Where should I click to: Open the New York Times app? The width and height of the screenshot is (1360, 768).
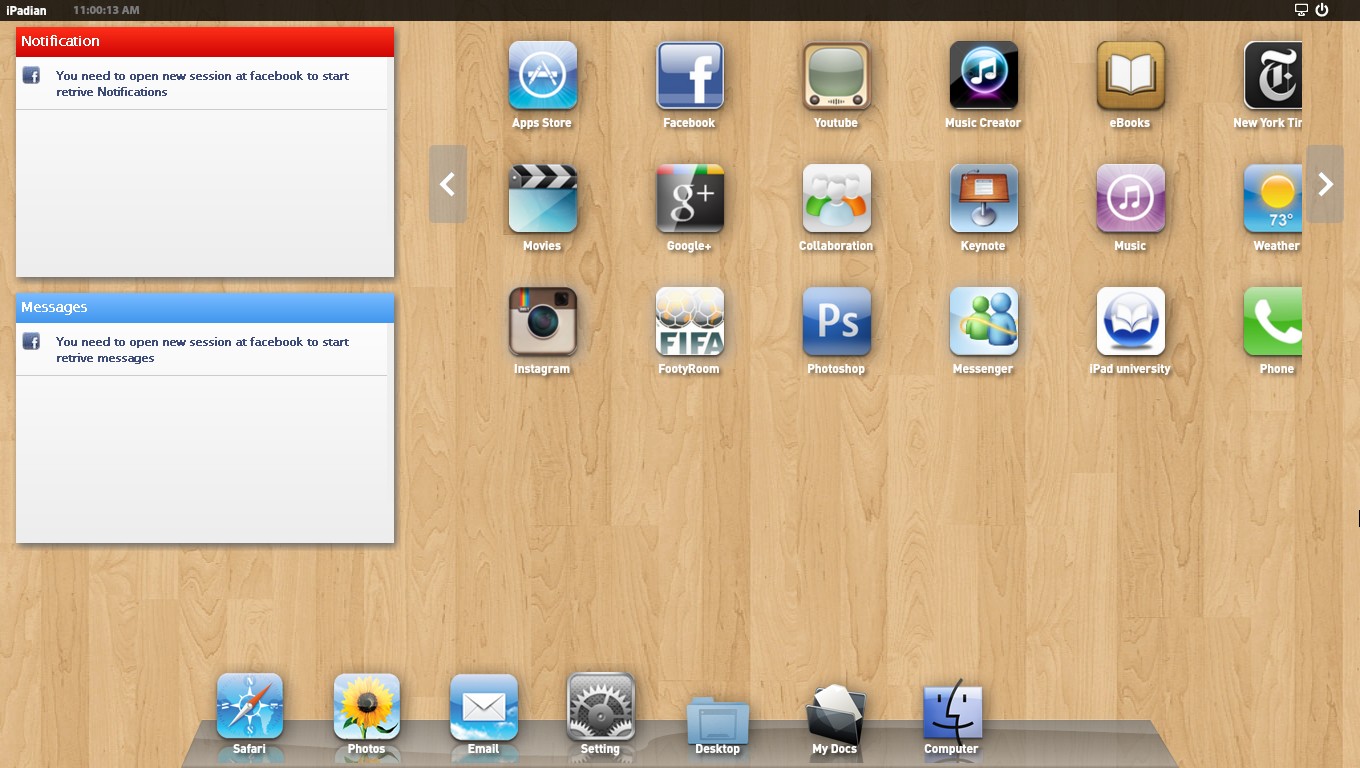1272,75
